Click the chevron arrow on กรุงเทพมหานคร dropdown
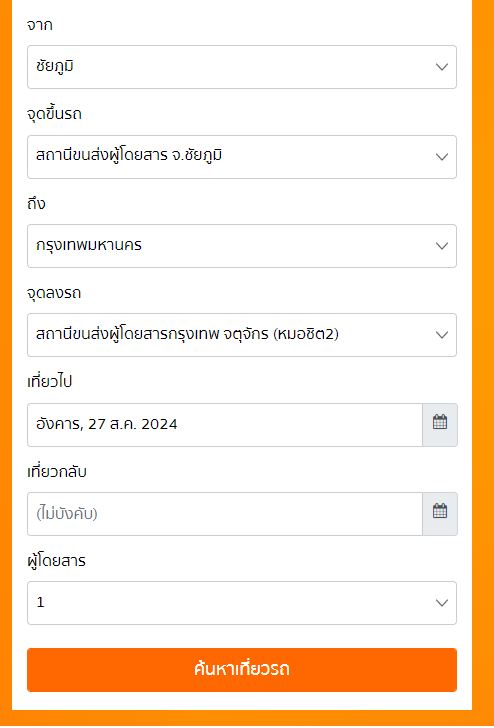The image size is (494, 728). (442, 246)
